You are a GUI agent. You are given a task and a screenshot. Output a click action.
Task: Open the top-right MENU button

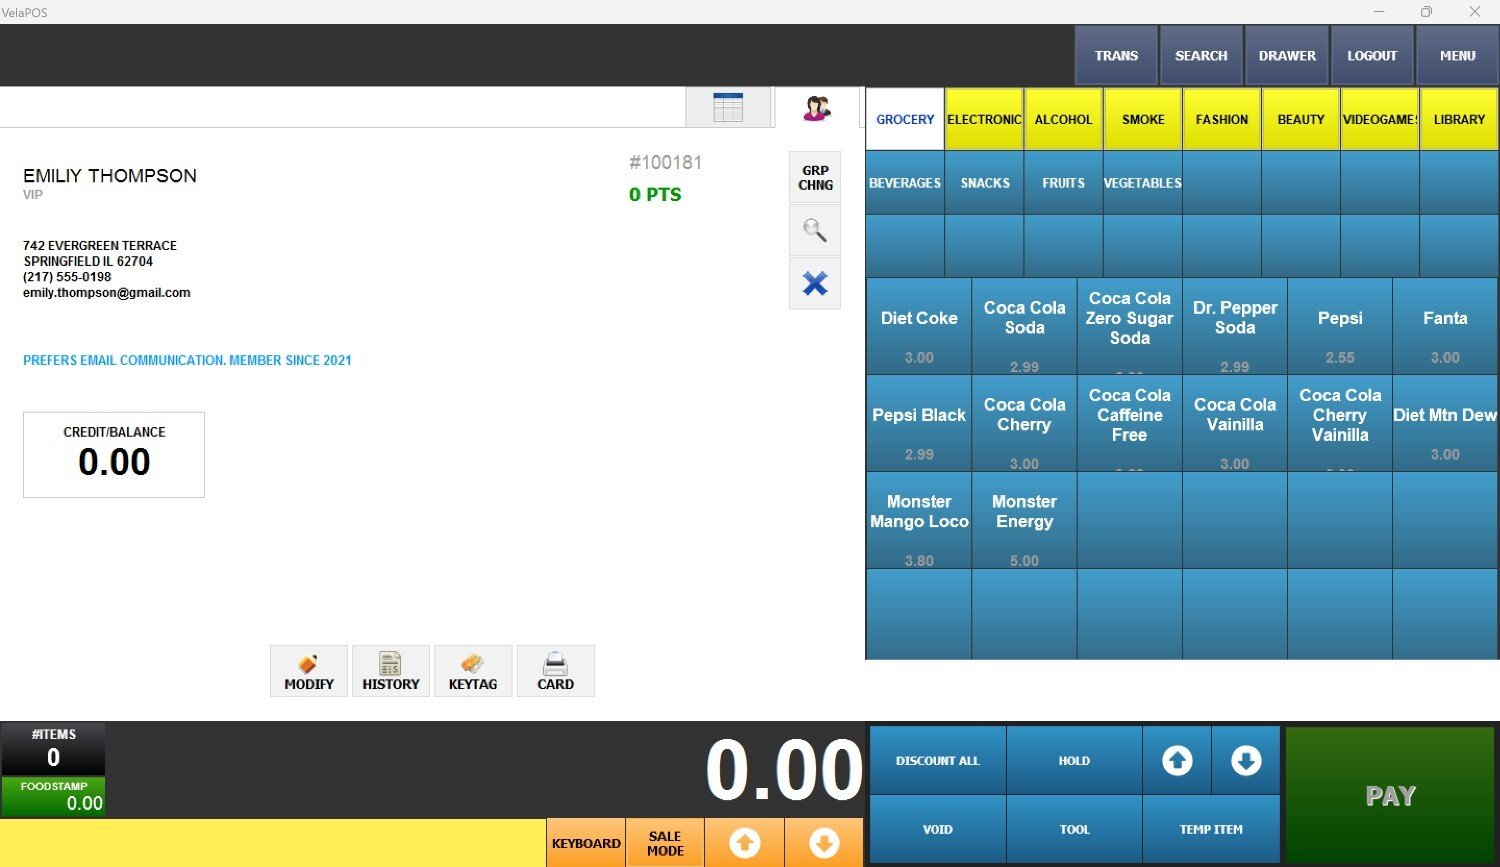tap(1457, 56)
